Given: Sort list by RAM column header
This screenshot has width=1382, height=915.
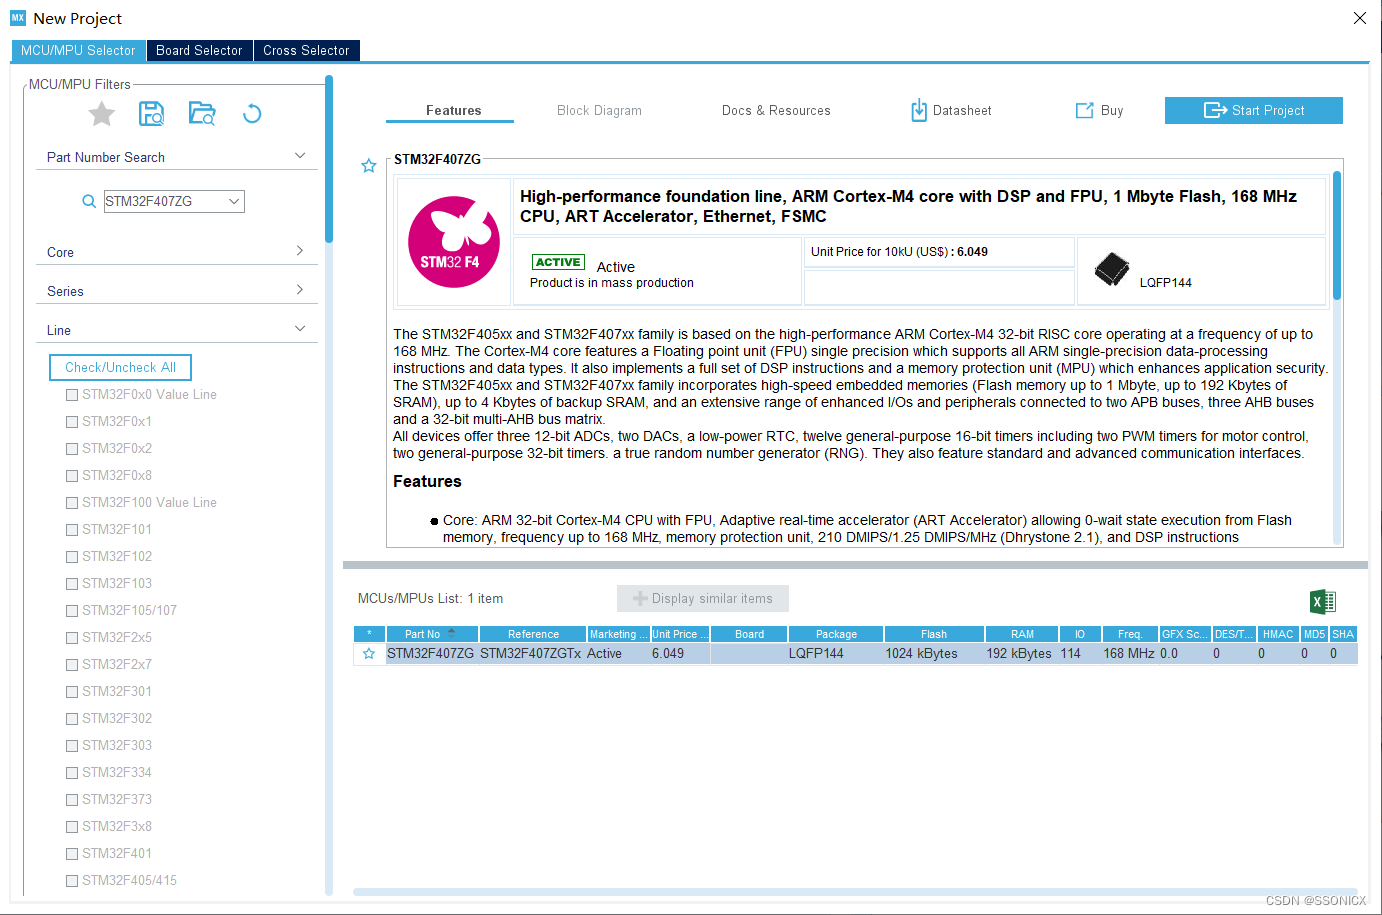Looking at the screenshot, I should click(1022, 634).
